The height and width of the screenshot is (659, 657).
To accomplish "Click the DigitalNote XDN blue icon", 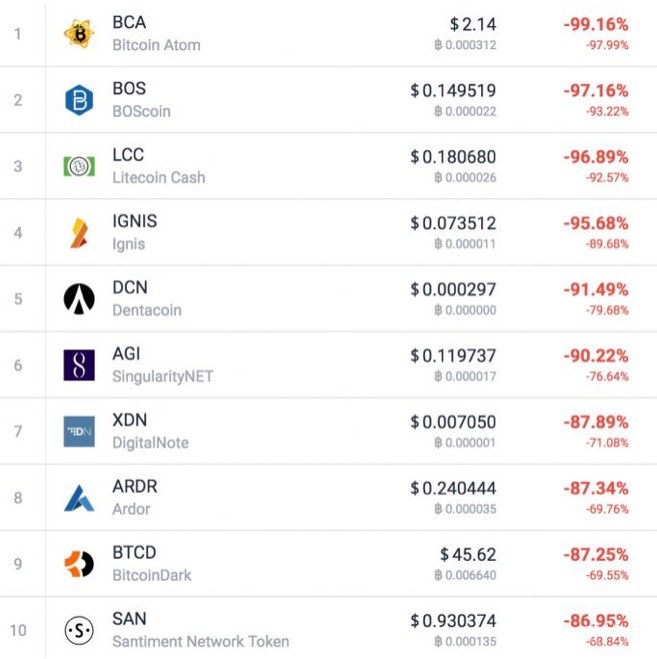I will 79,431.
